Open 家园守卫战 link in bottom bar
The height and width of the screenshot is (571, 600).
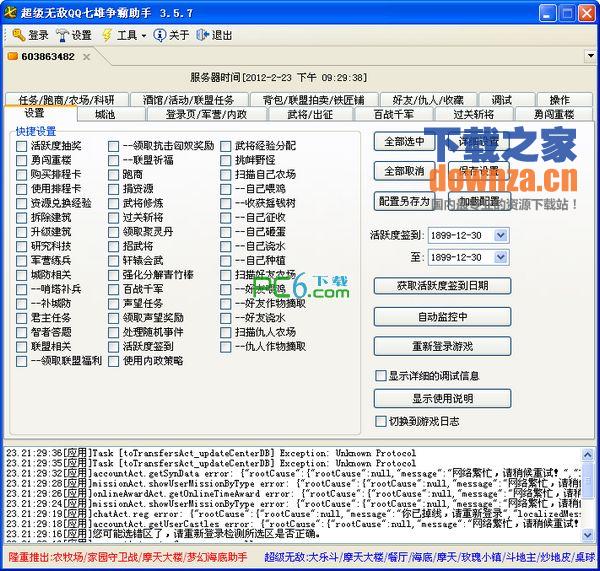tap(112, 557)
